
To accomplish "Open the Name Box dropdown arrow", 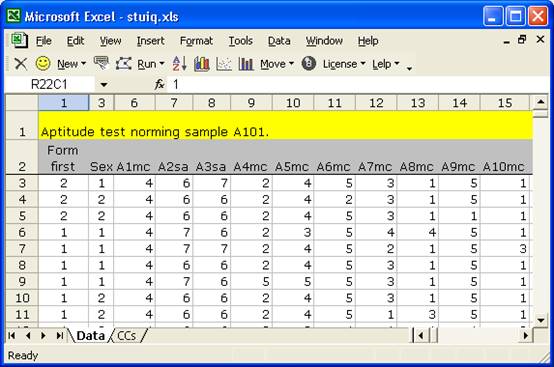I will click(104, 84).
